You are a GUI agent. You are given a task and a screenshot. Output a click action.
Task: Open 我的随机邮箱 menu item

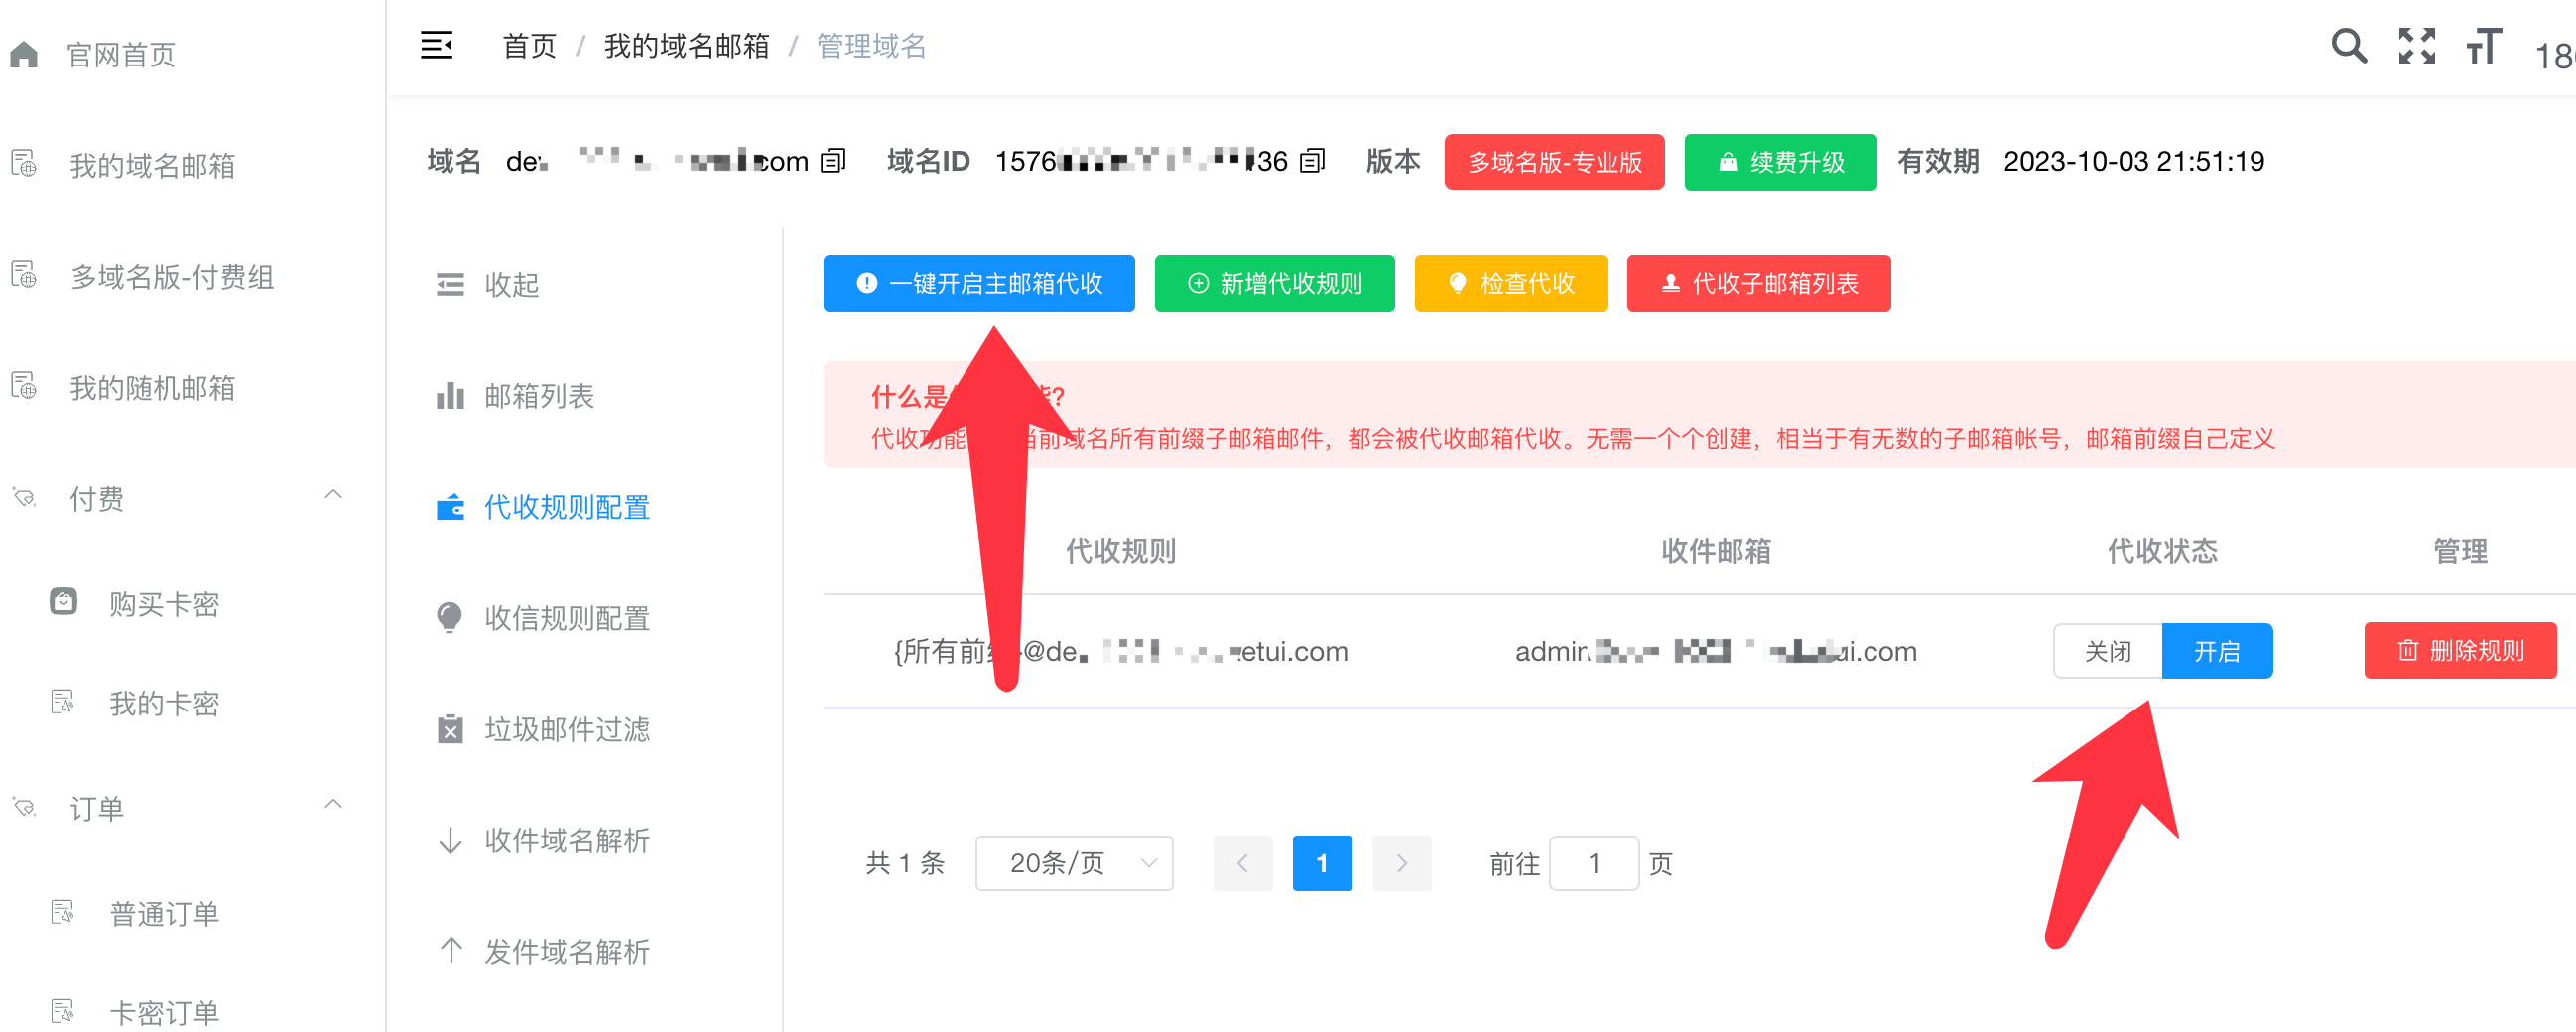(x=152, y=387)
